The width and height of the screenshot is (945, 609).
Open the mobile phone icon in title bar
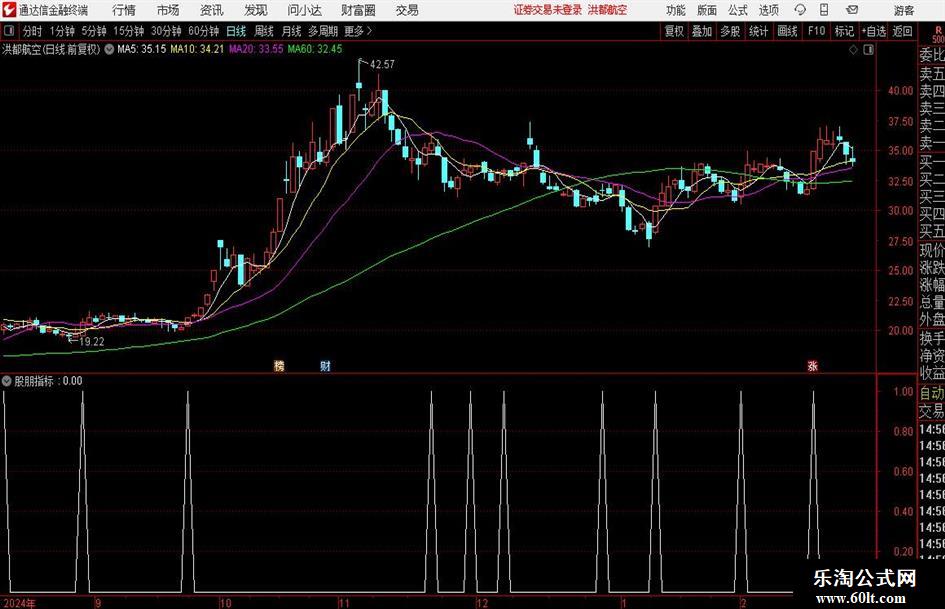click(x=824, y=10)
